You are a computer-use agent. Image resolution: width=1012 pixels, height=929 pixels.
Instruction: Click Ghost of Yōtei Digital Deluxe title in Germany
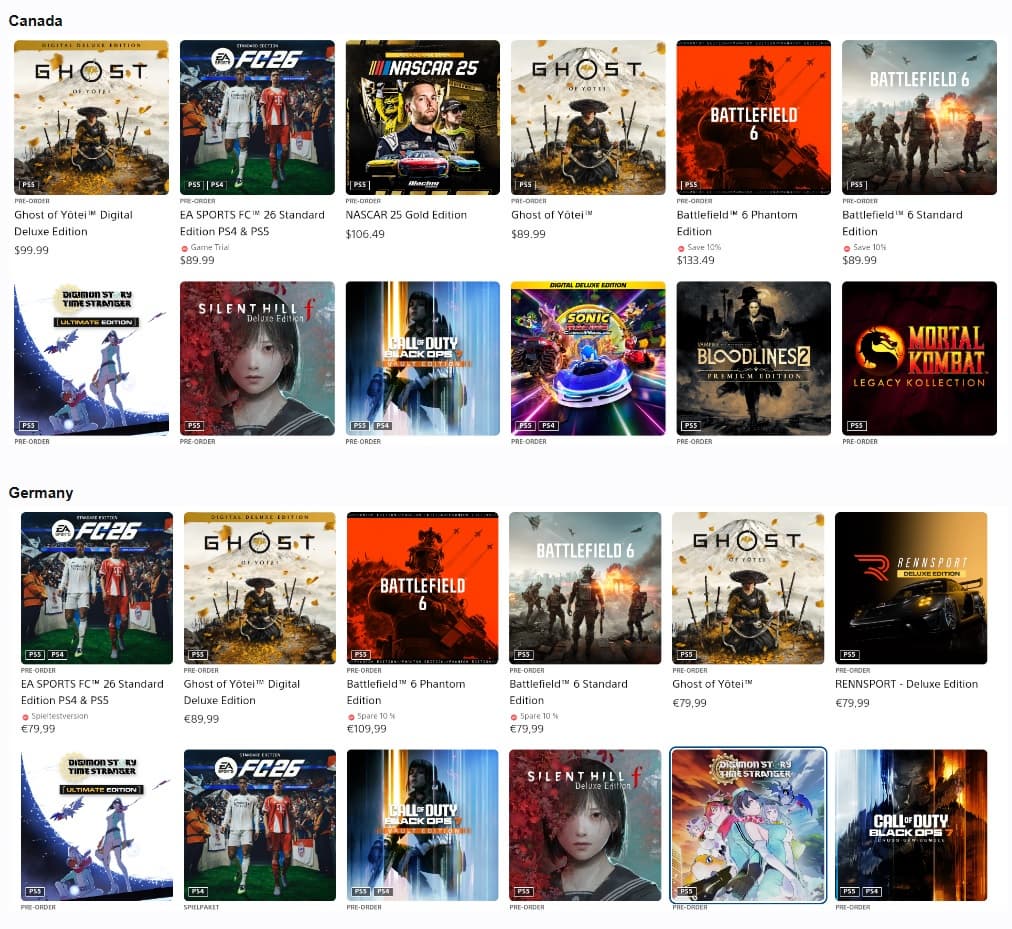tap(242, 692)
